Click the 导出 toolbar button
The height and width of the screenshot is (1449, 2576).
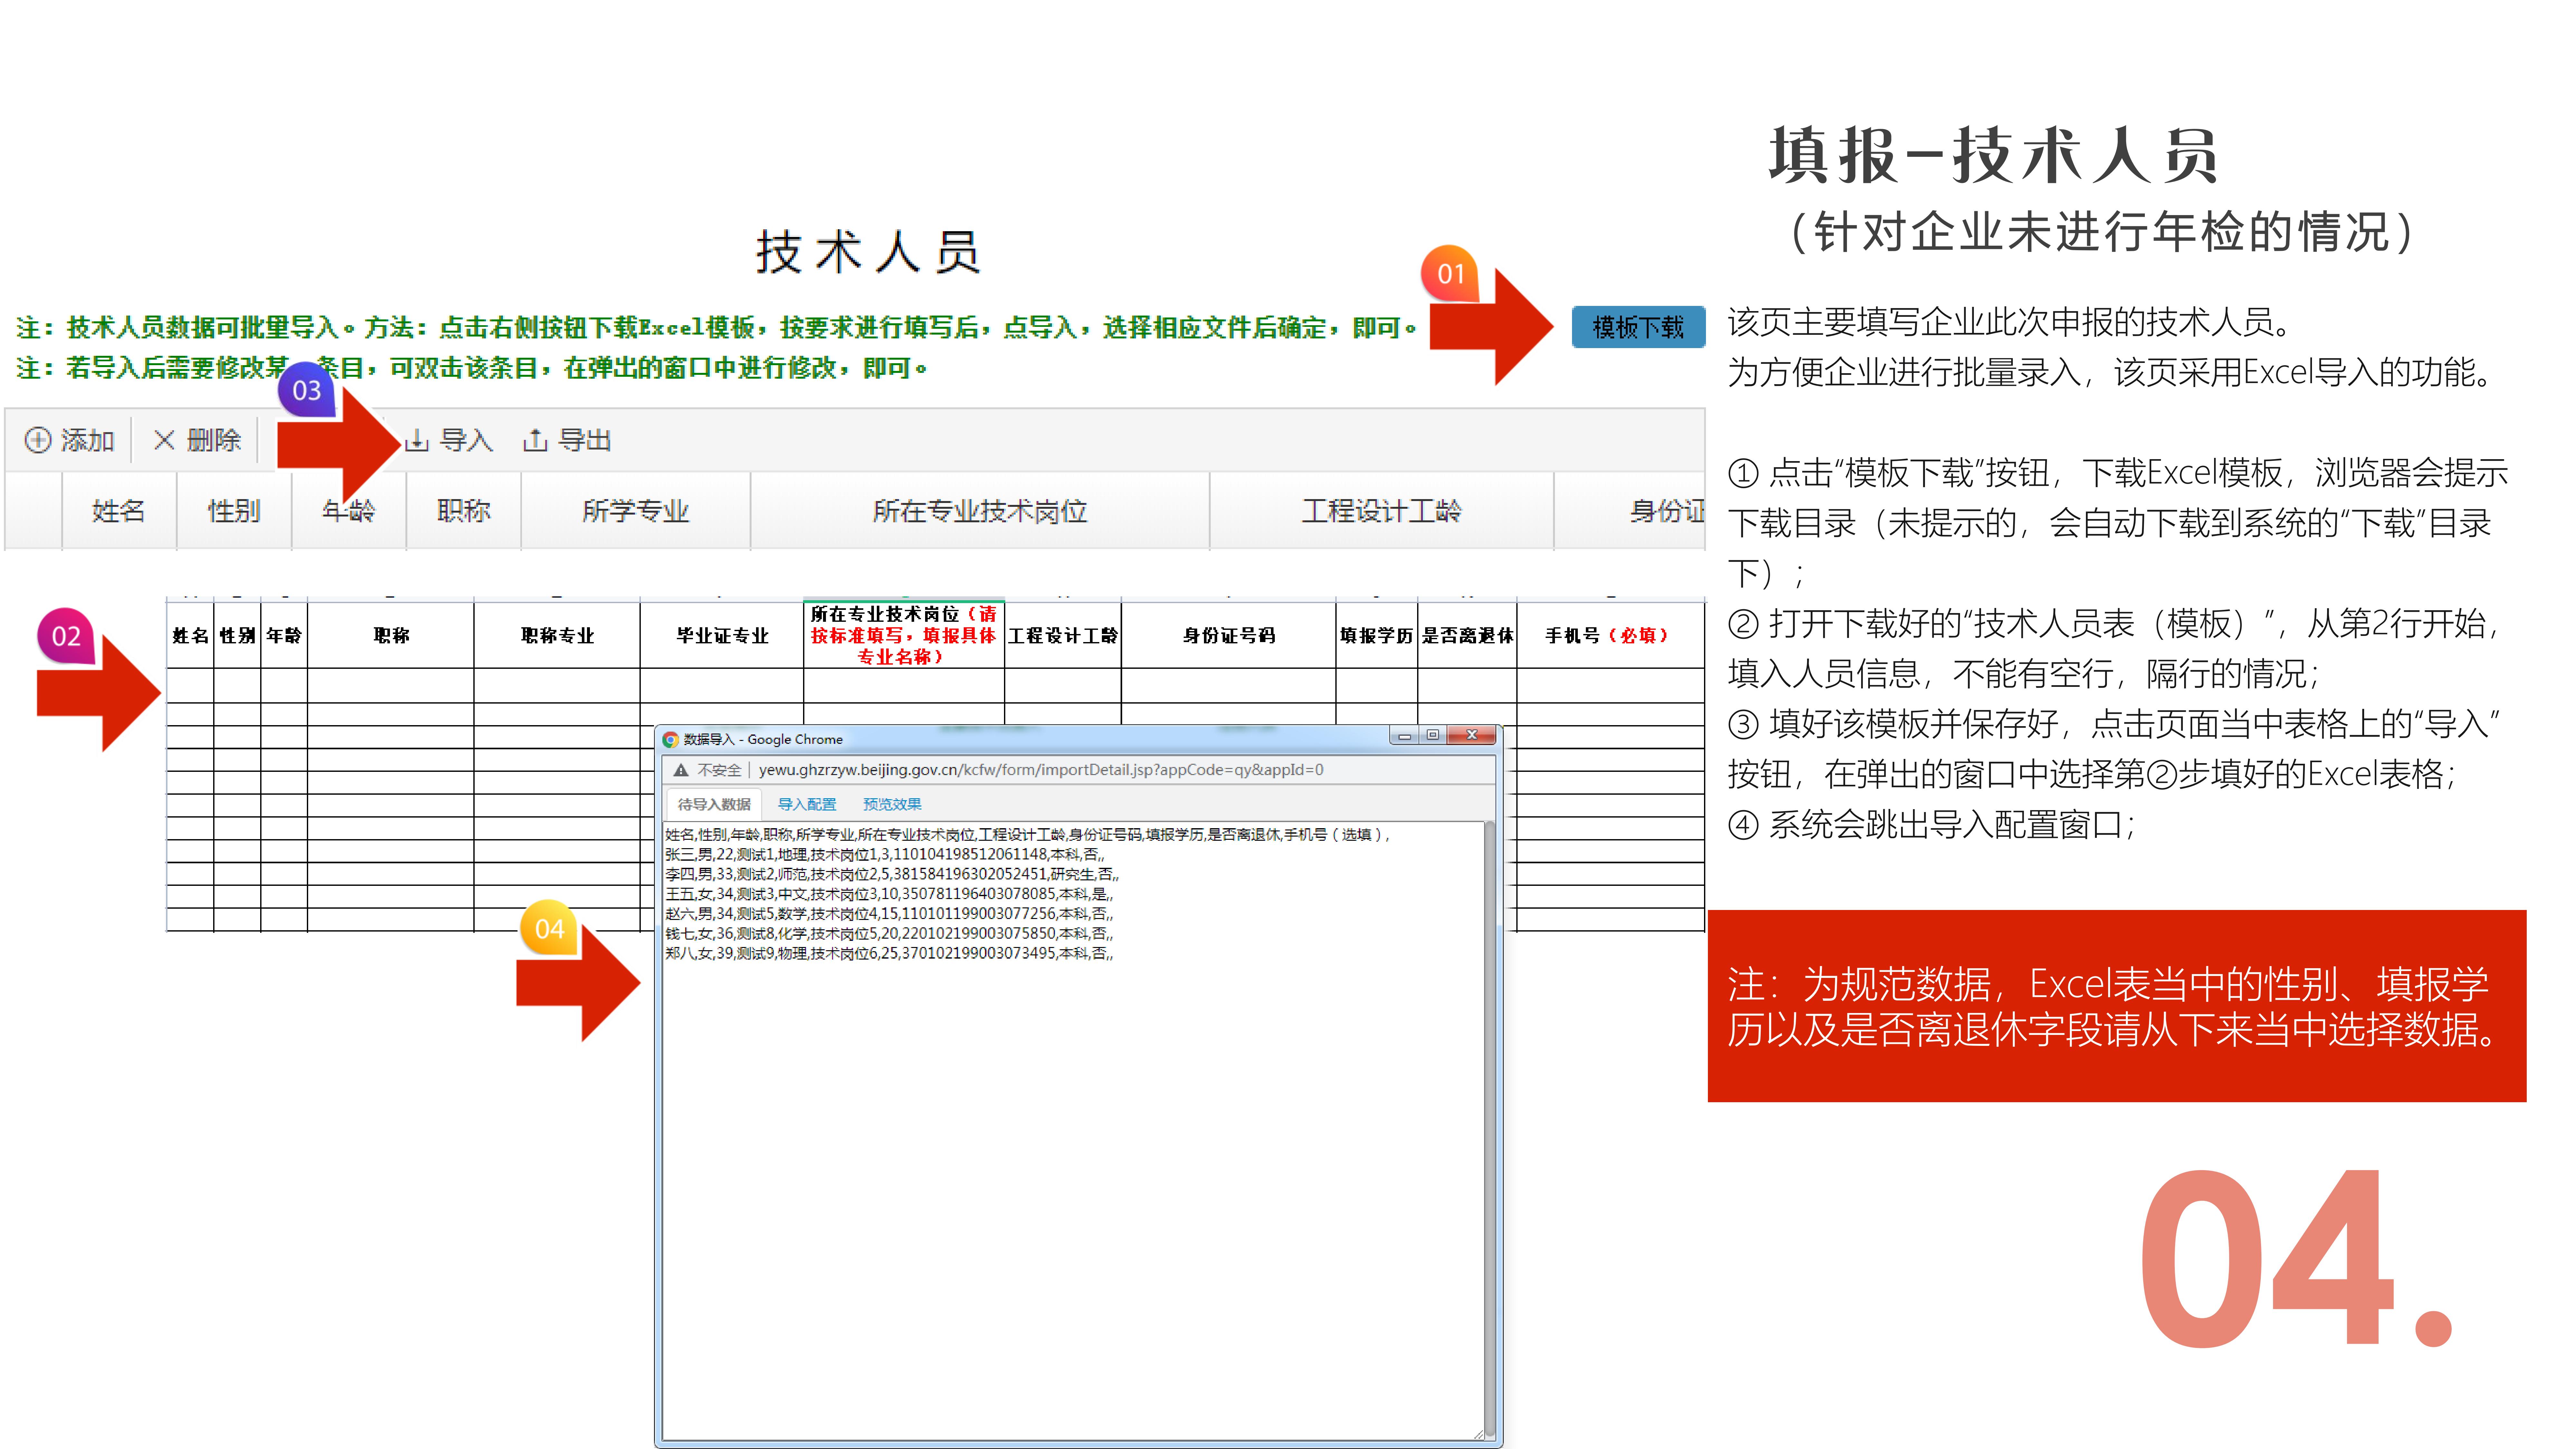coord(567,440)
